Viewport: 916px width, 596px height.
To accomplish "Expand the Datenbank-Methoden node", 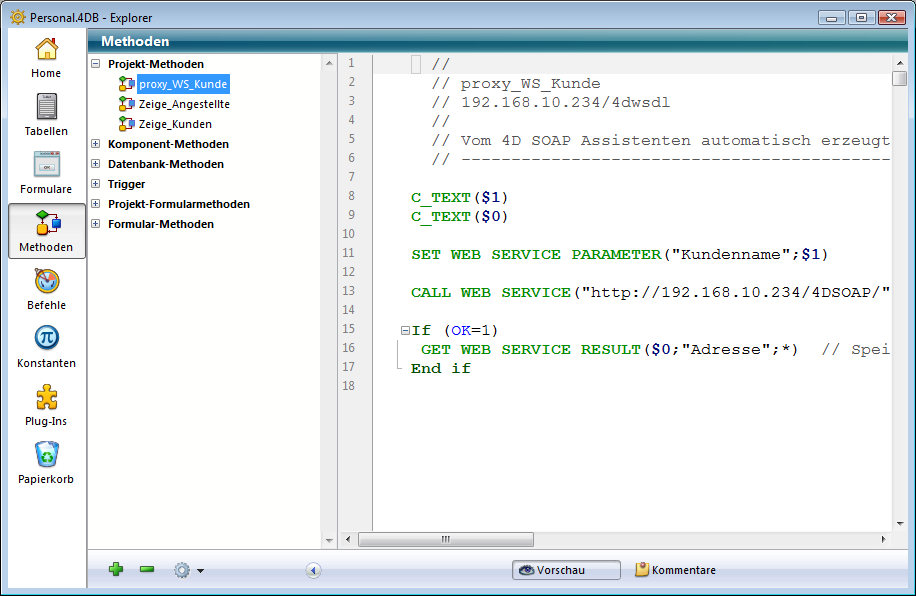I will (x=96, y=164).
